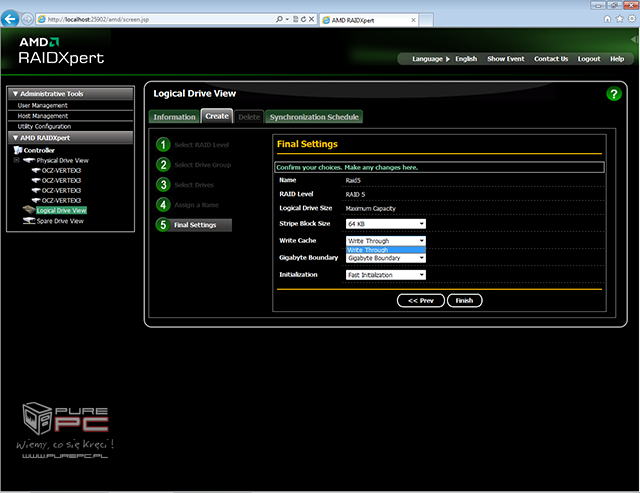Screen dimensions: 640x493
Task: Switch to the Information tab
Action: (x=174, y=117)
